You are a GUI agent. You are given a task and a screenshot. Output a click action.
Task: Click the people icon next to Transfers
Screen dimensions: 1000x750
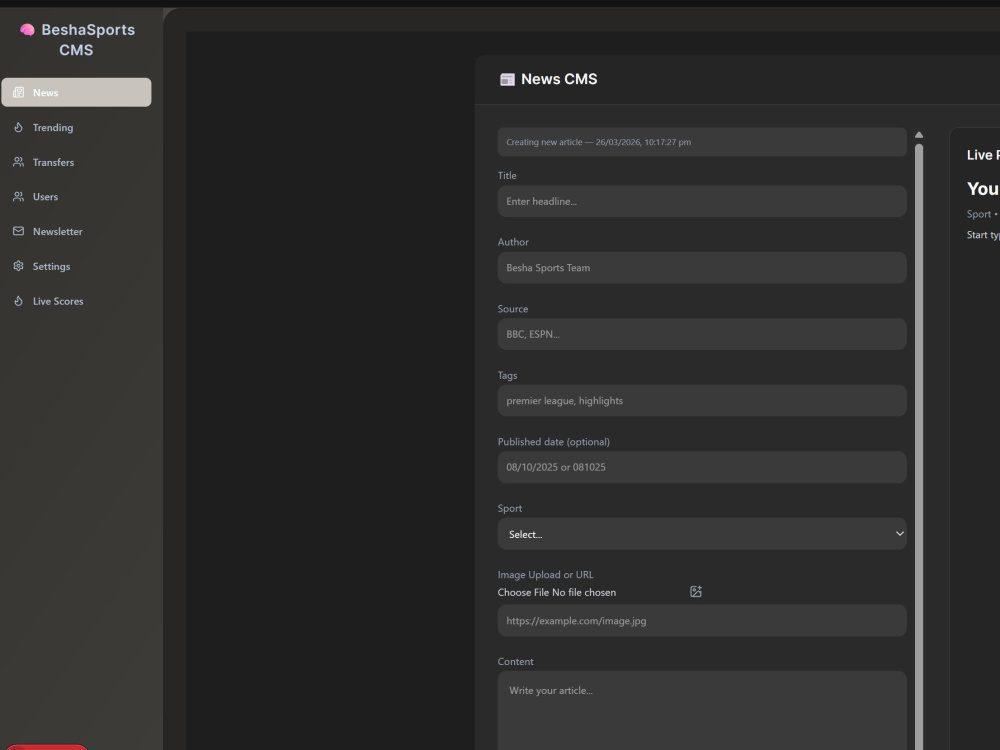(18, 162)
